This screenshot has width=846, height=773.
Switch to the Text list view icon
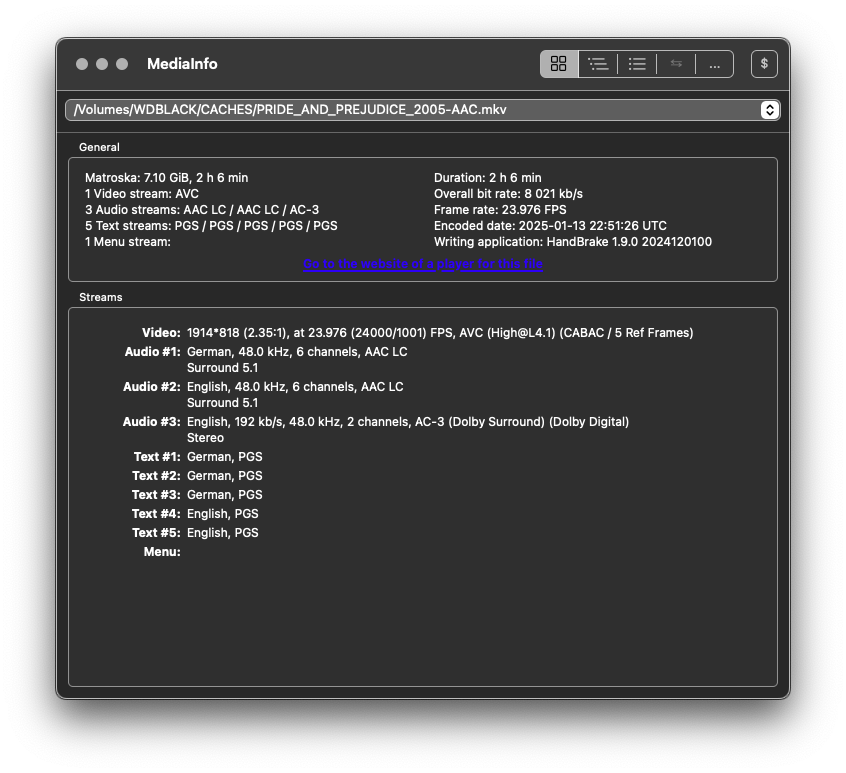(637, 64)
